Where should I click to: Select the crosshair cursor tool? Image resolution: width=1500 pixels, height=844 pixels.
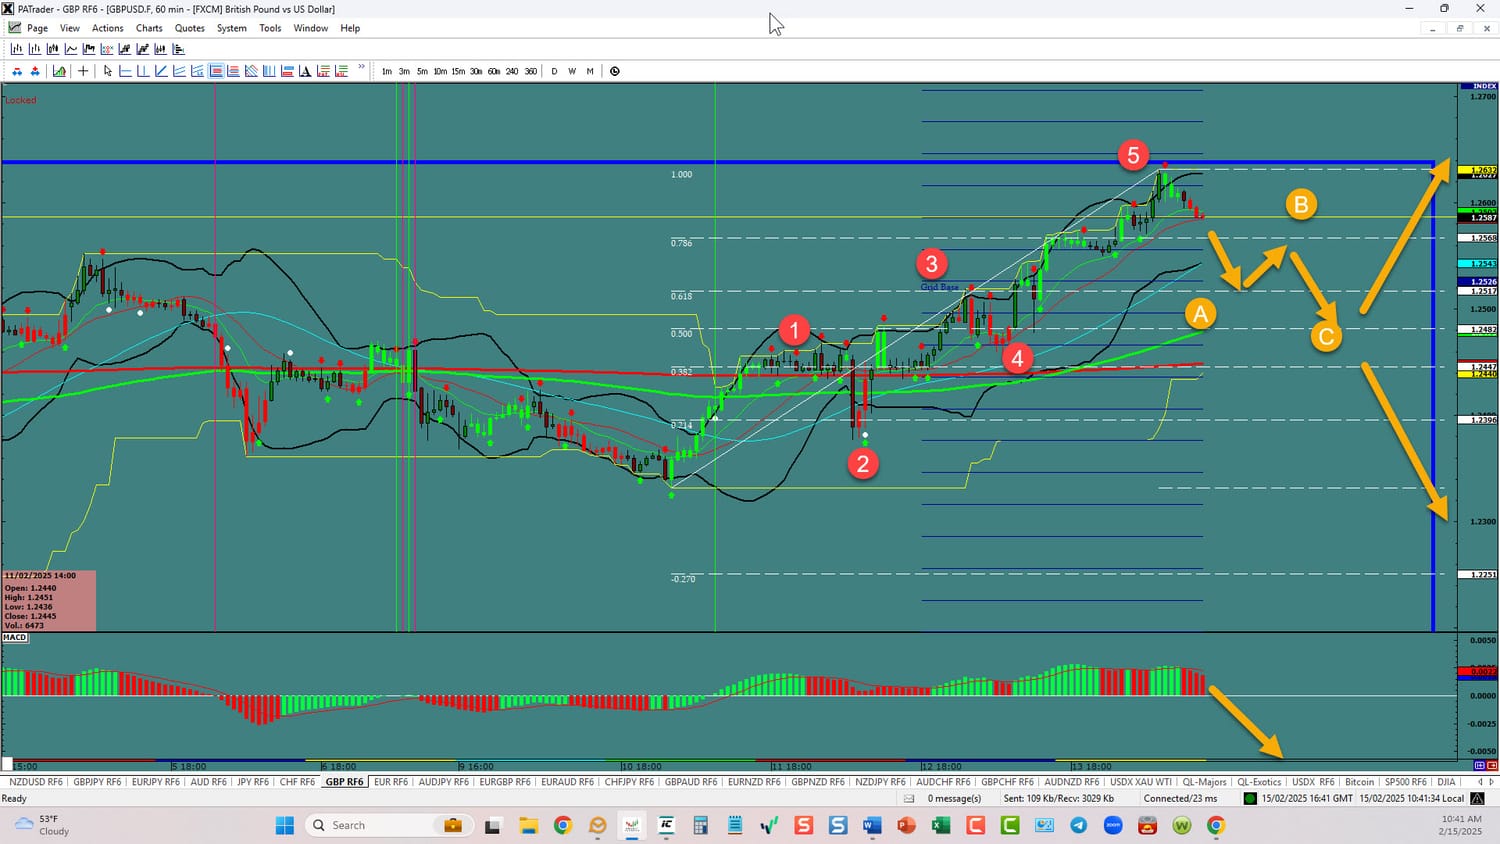83,71
